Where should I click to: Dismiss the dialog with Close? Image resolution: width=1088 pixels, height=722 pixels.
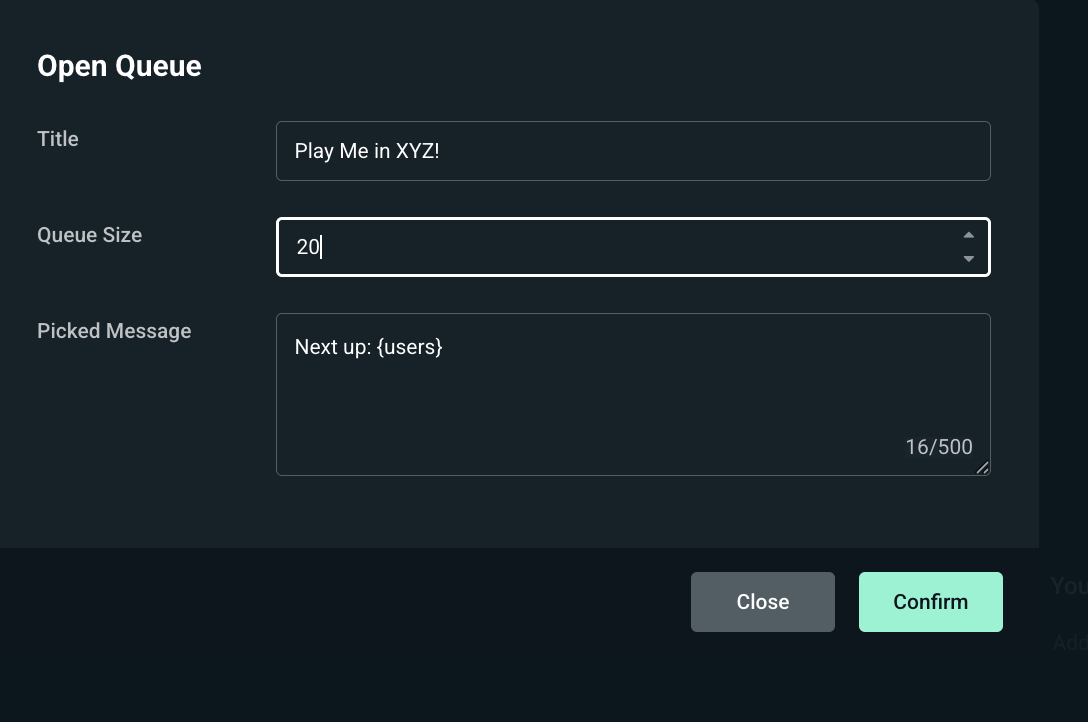(x=762, y=601)
